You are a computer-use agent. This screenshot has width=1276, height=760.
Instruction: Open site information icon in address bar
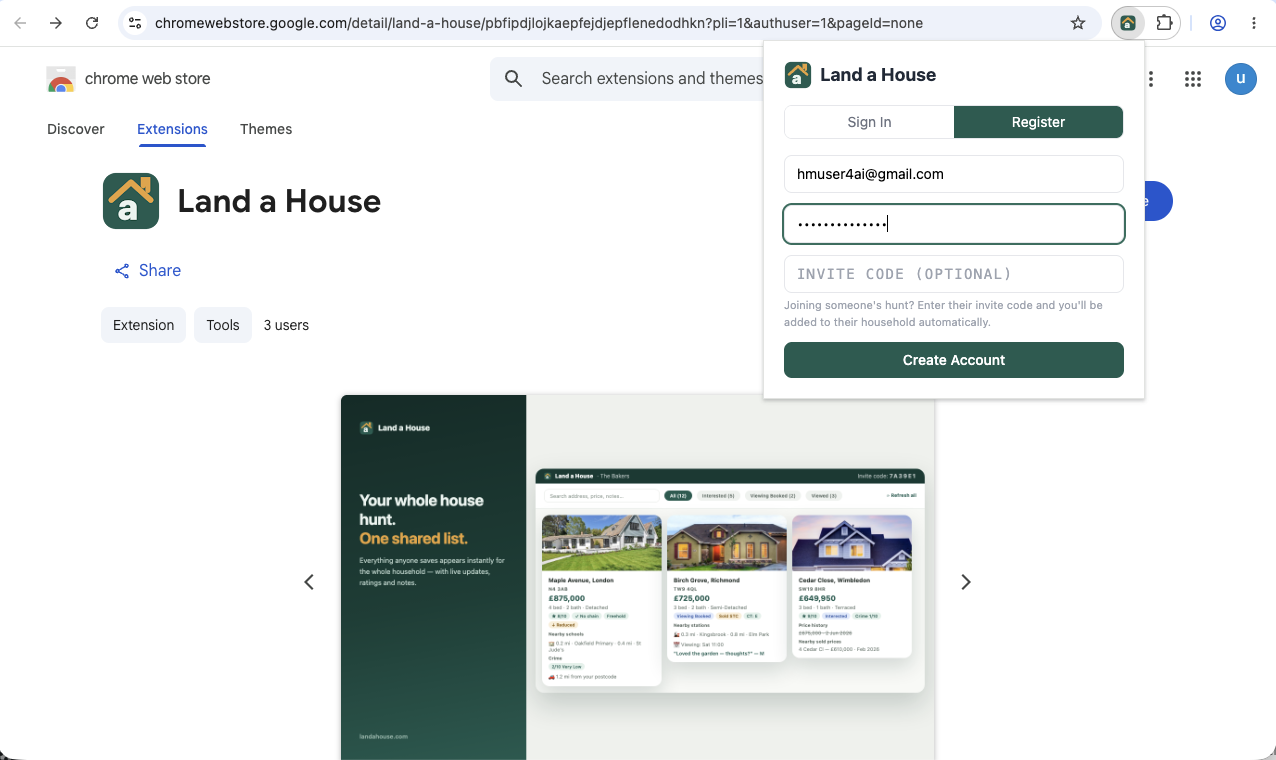tap(135, 23)
